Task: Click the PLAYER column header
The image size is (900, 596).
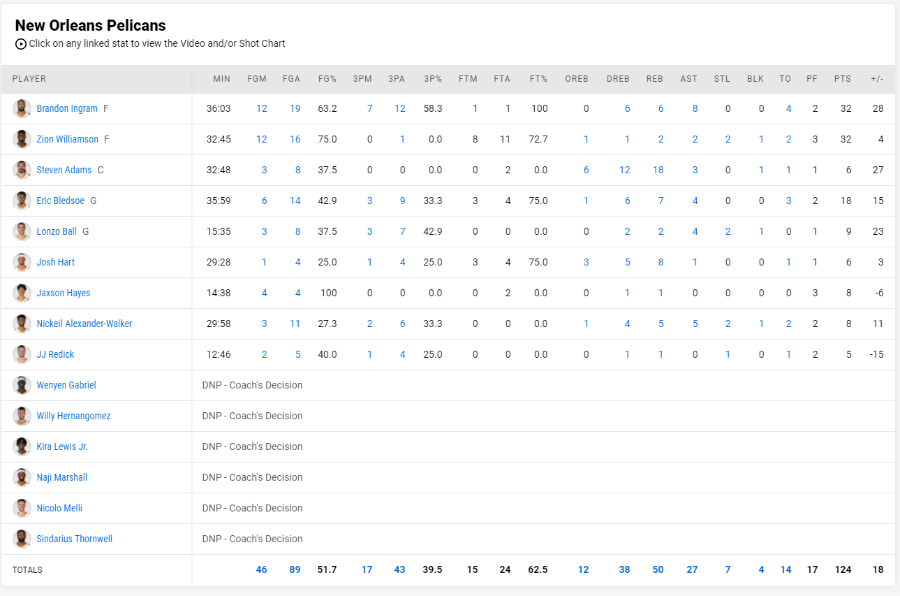Action: 29,79
